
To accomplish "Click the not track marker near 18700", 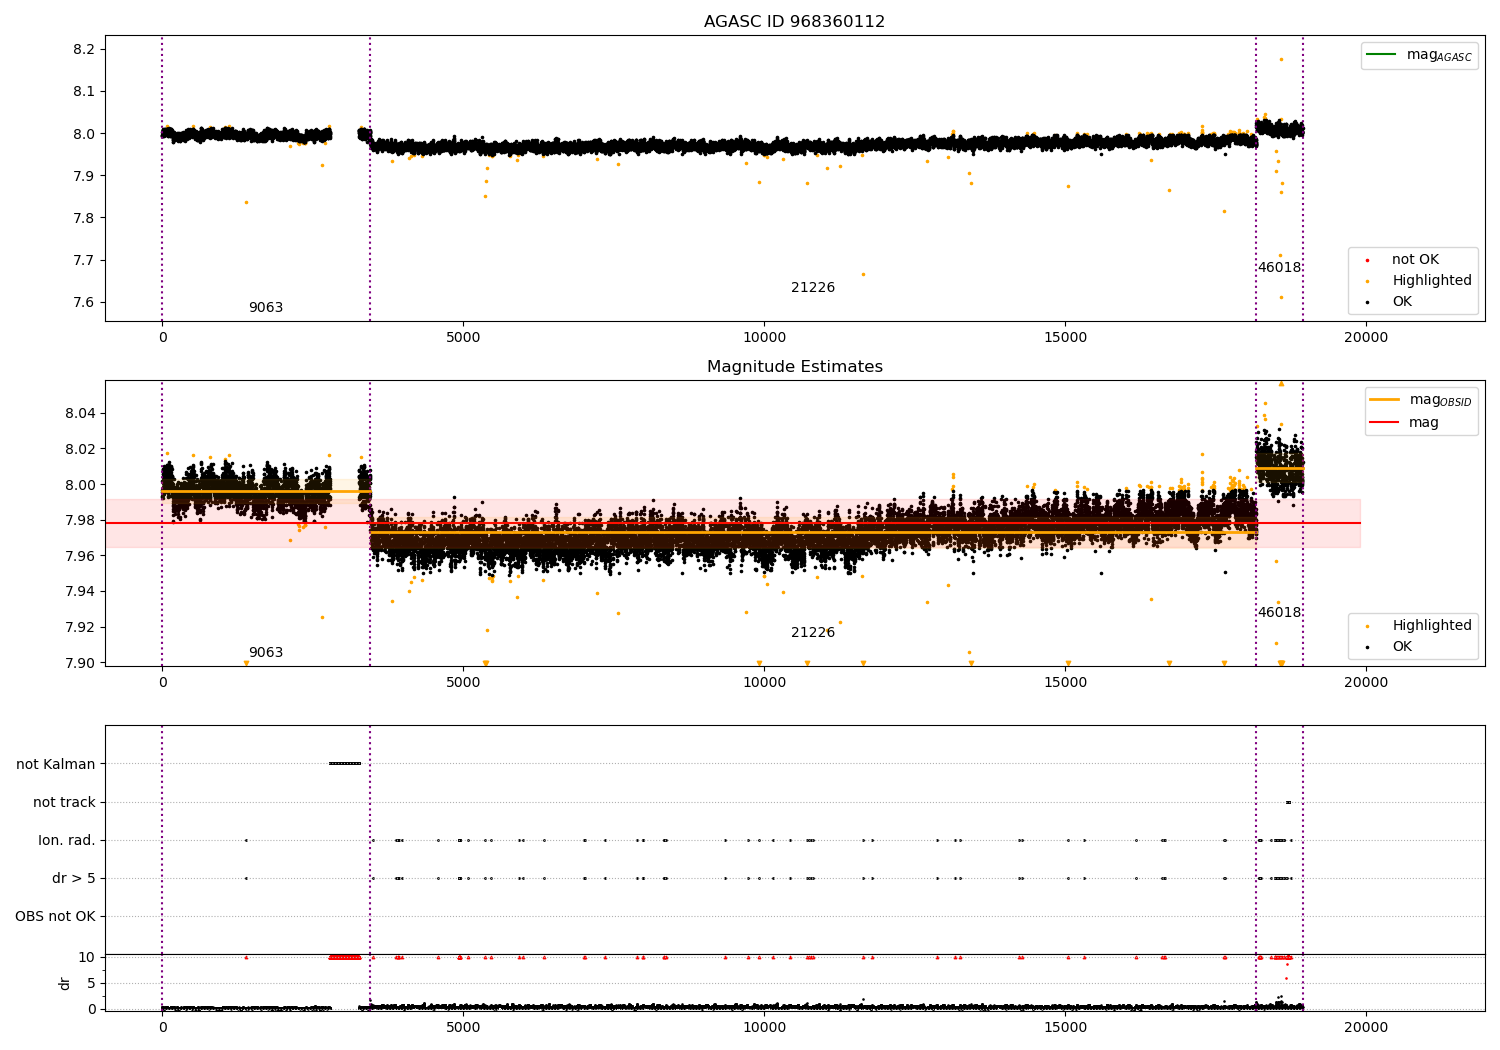I will [x=1288, y=802].
